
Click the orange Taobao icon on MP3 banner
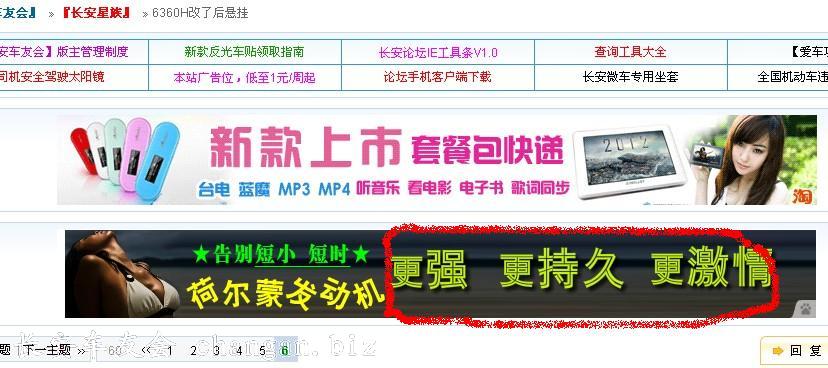(802, 196)
